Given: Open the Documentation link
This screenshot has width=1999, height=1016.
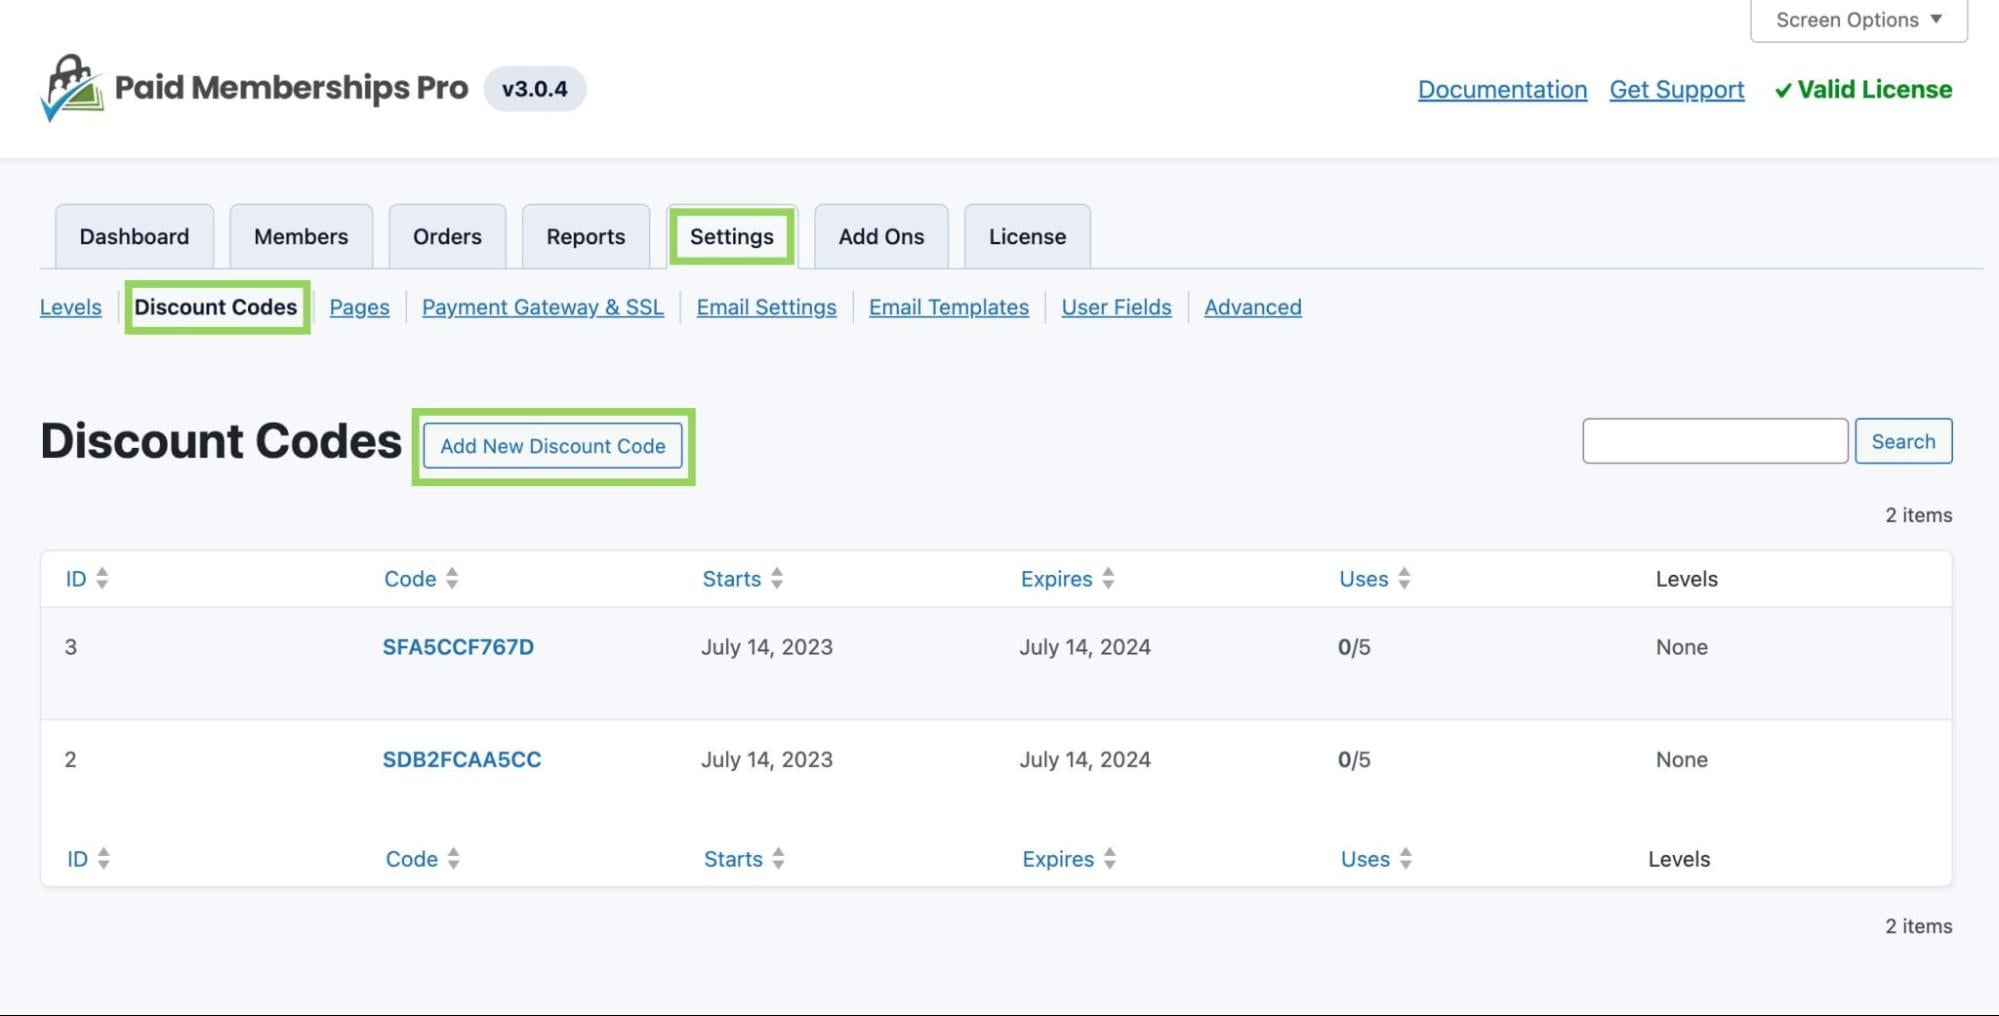Looking at the screenshot, I should click(x=1502, y=90).
